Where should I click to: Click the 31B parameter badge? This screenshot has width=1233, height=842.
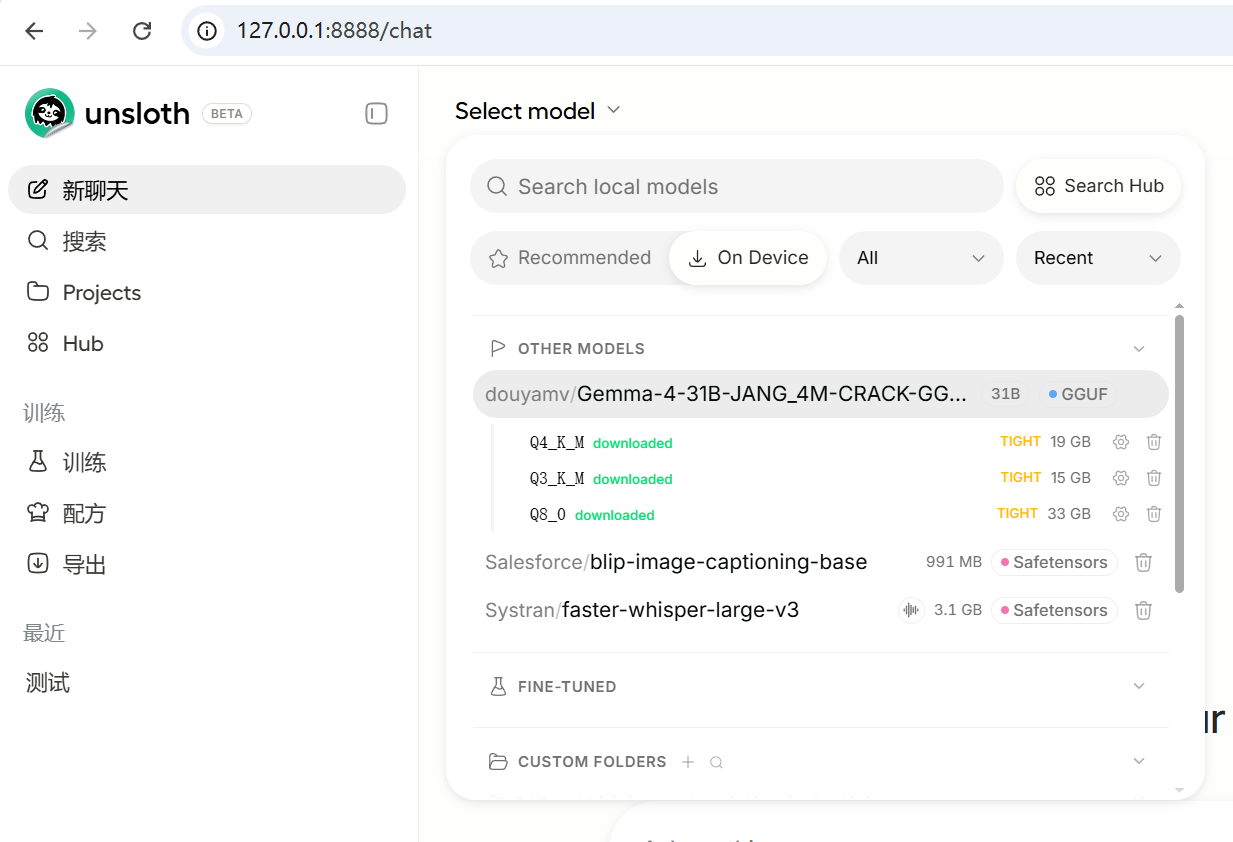[1005, 394]
